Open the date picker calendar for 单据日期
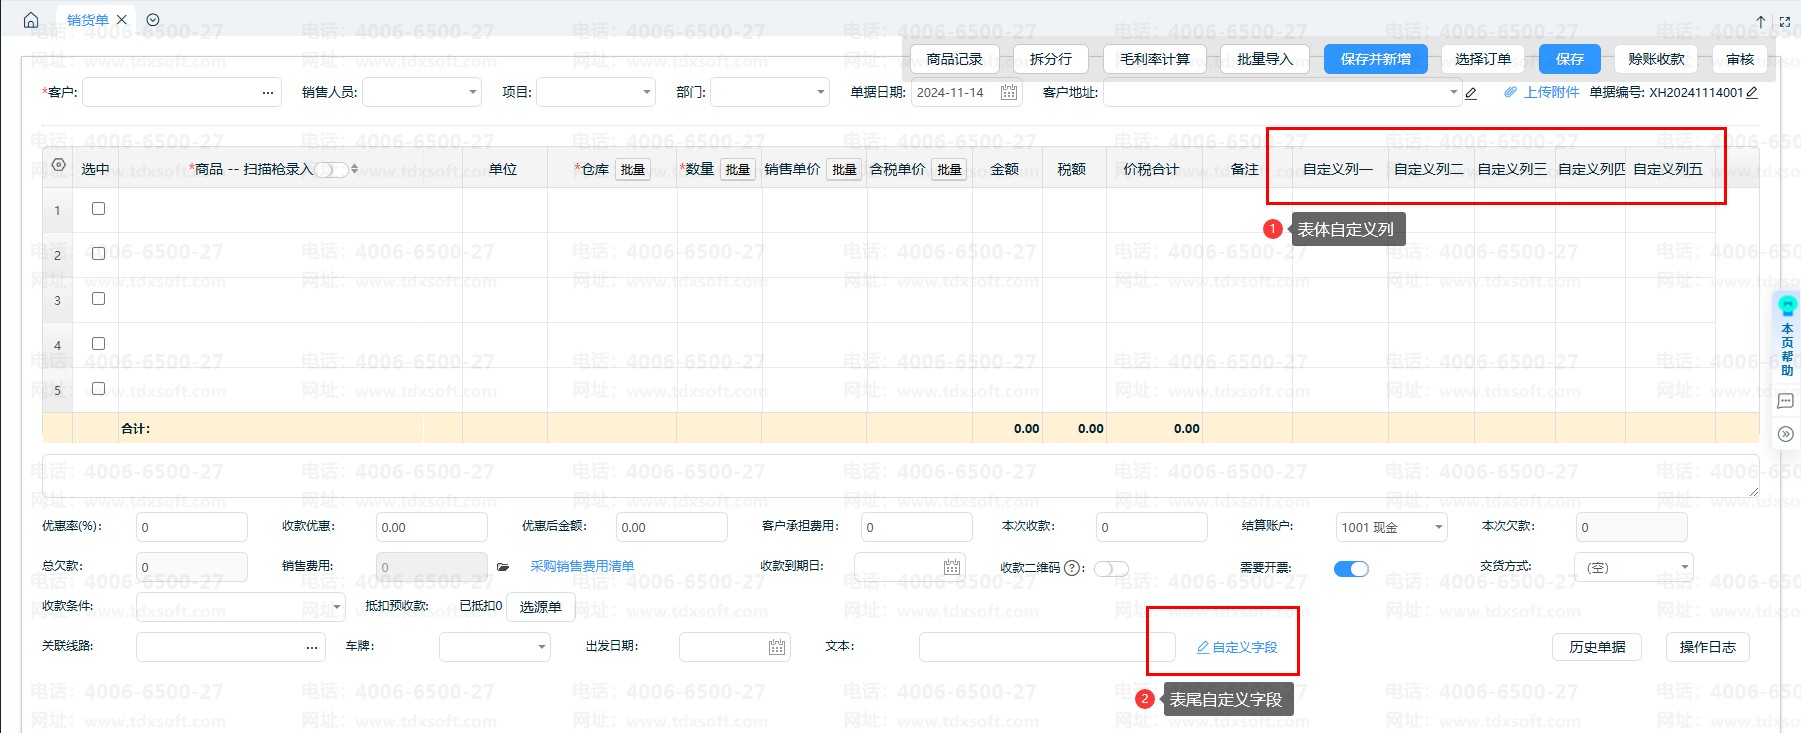 tap(1009, 93)
